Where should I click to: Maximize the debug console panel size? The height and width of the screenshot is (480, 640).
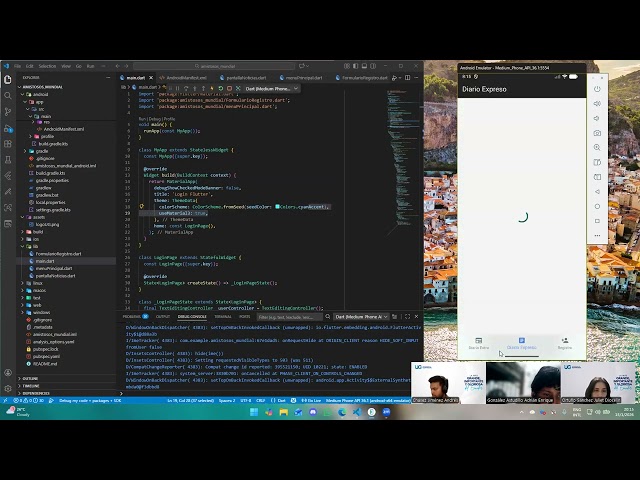coord(407,317)
